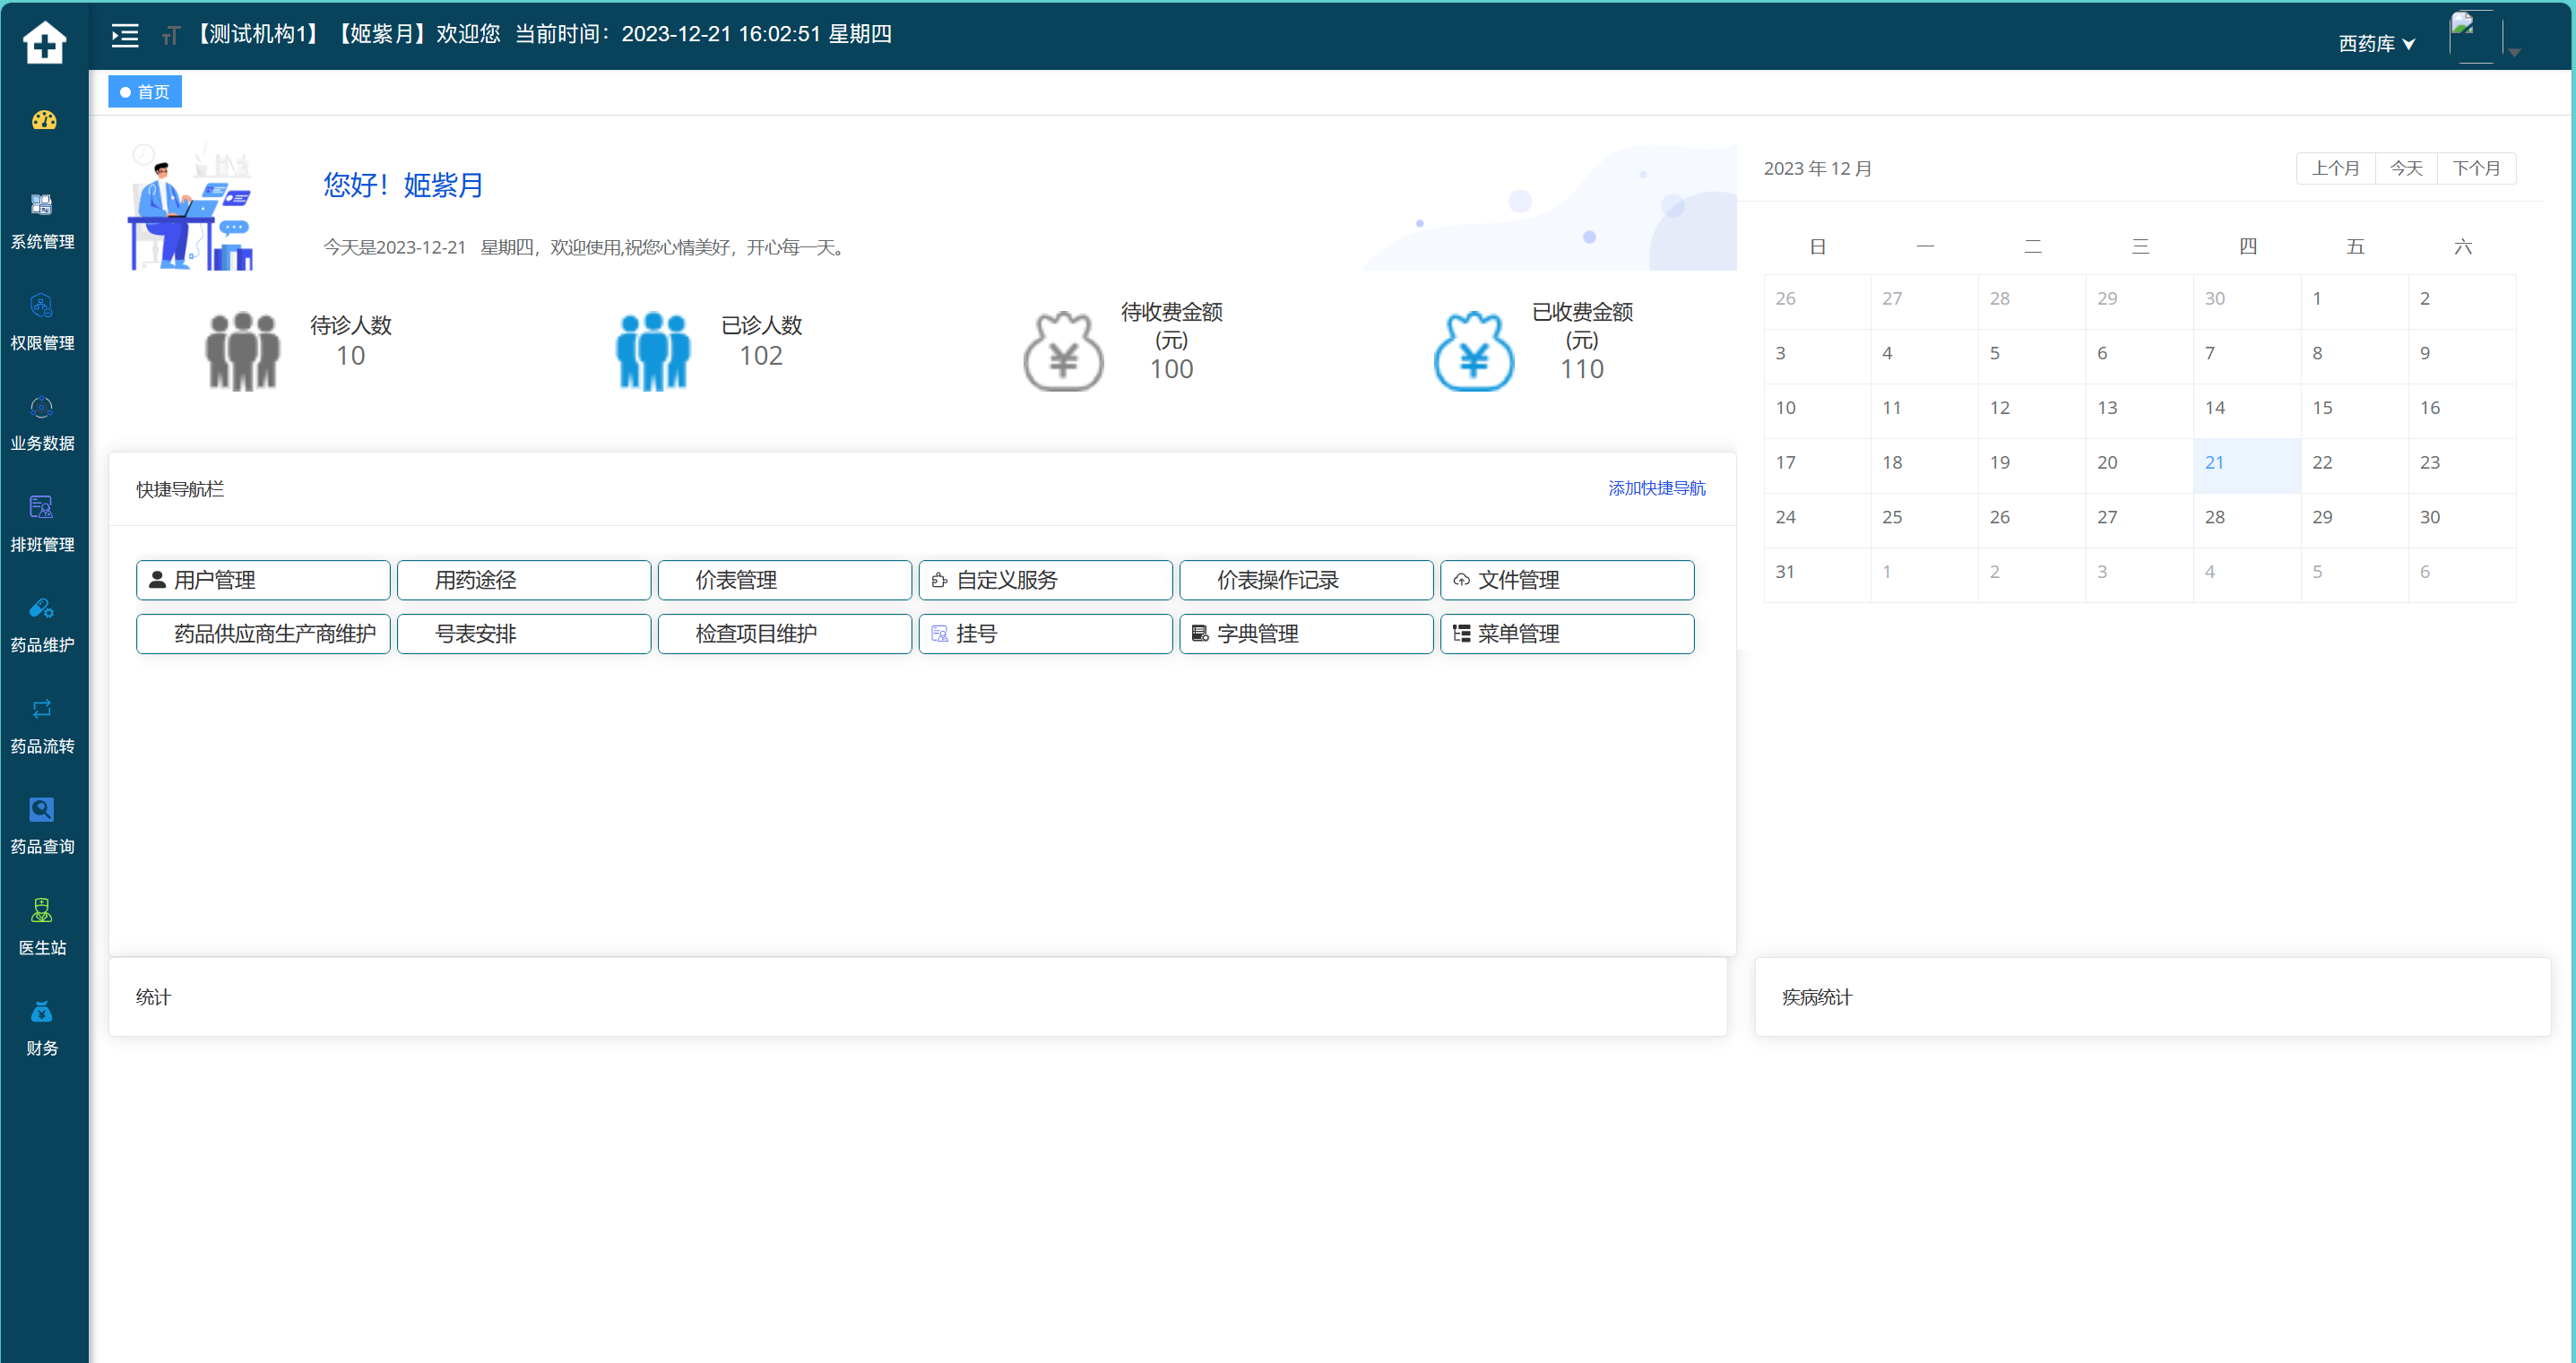Screen dimensions: 2576x1363
Task: Select date 19 in the calendar
Action: point(2032,465)
